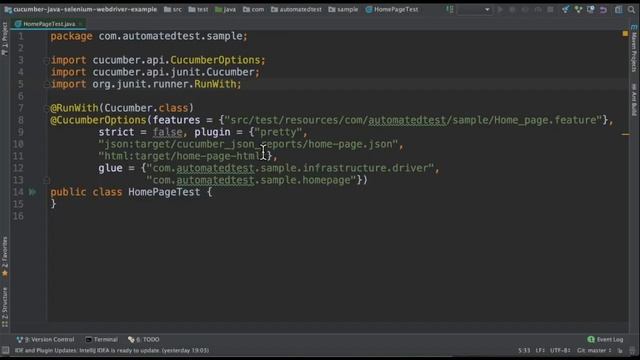The width and height of the screenshot is (640, 360).
Task: Click the tool window quick-access icon in status bar
Action: 5,351
